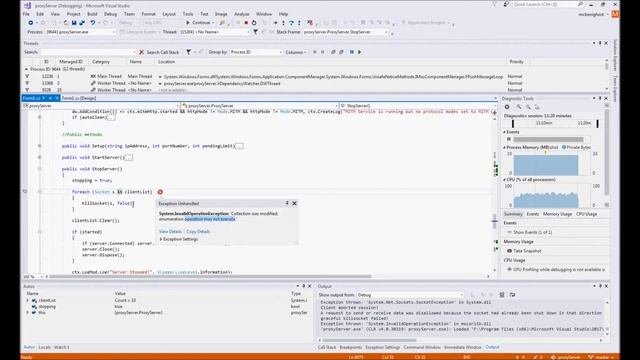Open the Debug menu
The height and width of the screenshot is (360, 640).
coord(110,14)
